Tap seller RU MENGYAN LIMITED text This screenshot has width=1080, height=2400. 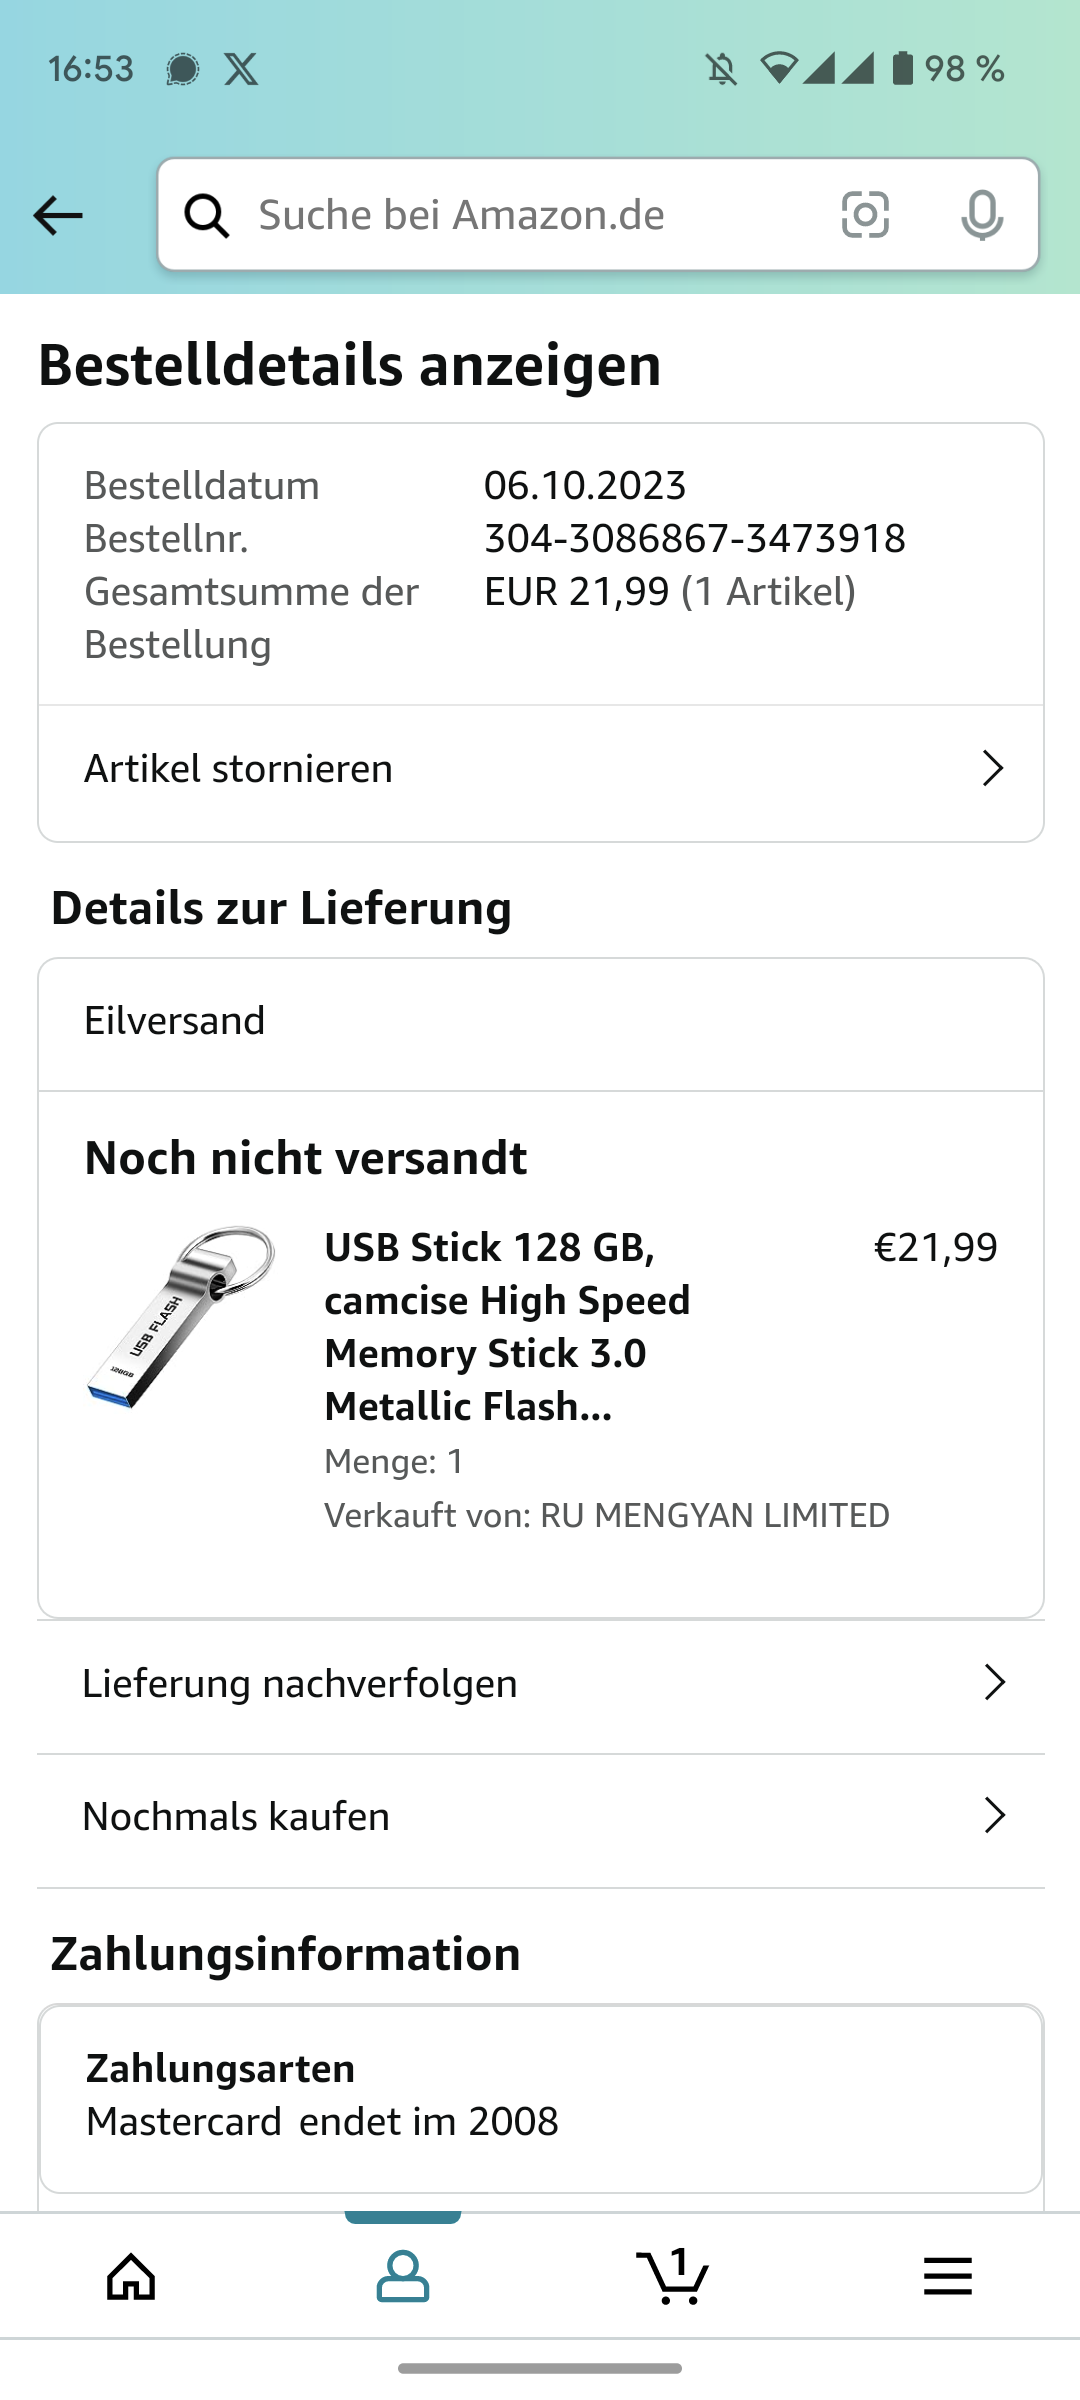714,1516
